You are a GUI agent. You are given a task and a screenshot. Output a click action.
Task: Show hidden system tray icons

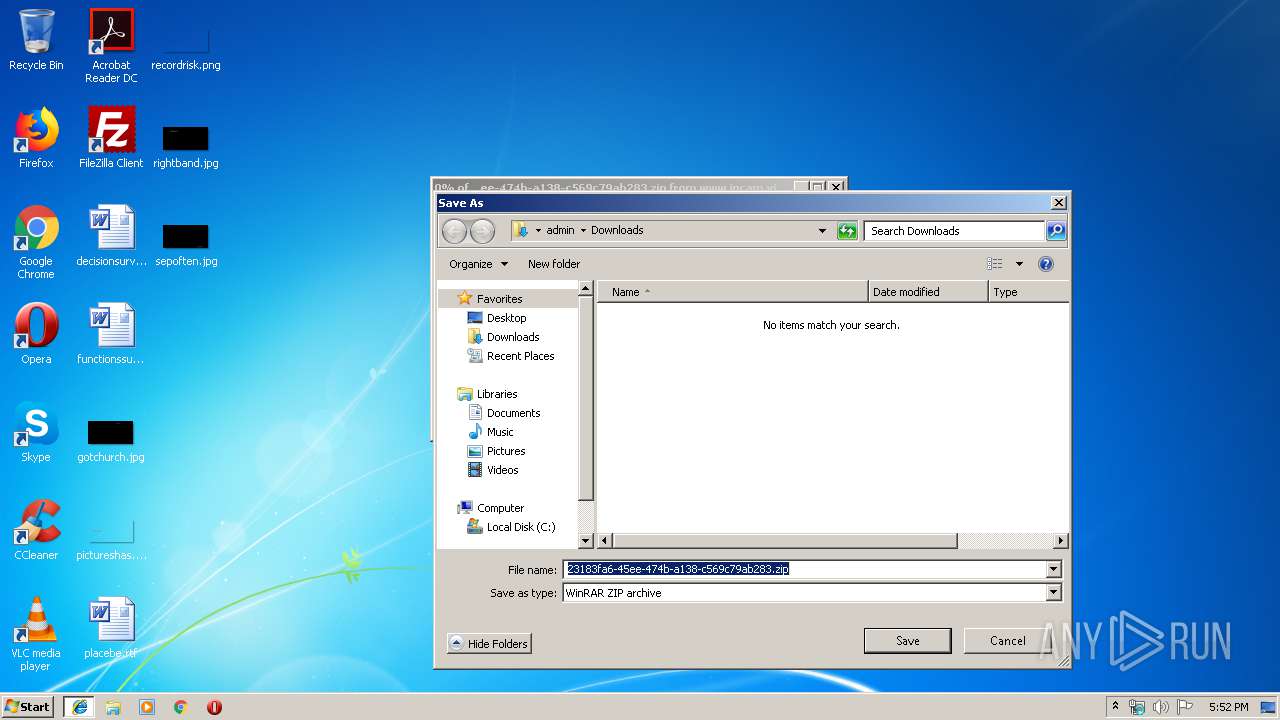1115,707
